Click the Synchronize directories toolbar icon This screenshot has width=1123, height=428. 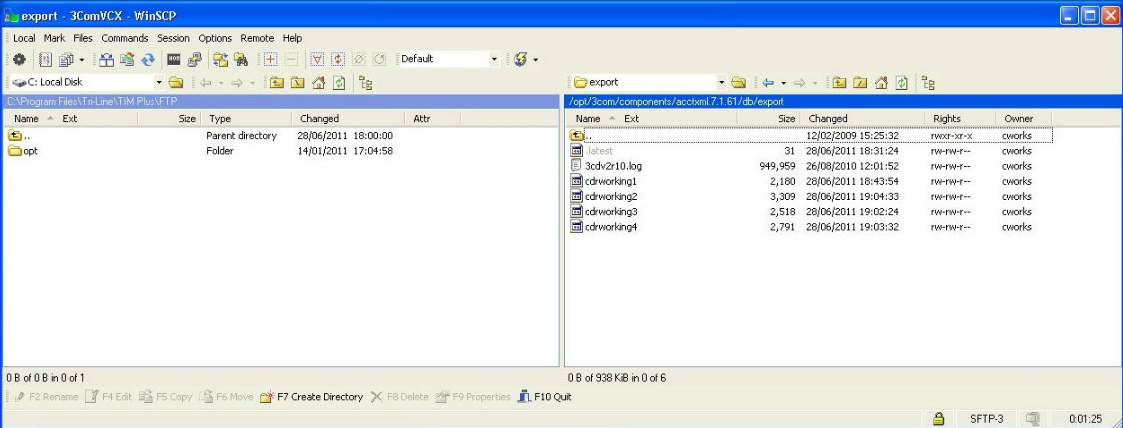(148, 59)
